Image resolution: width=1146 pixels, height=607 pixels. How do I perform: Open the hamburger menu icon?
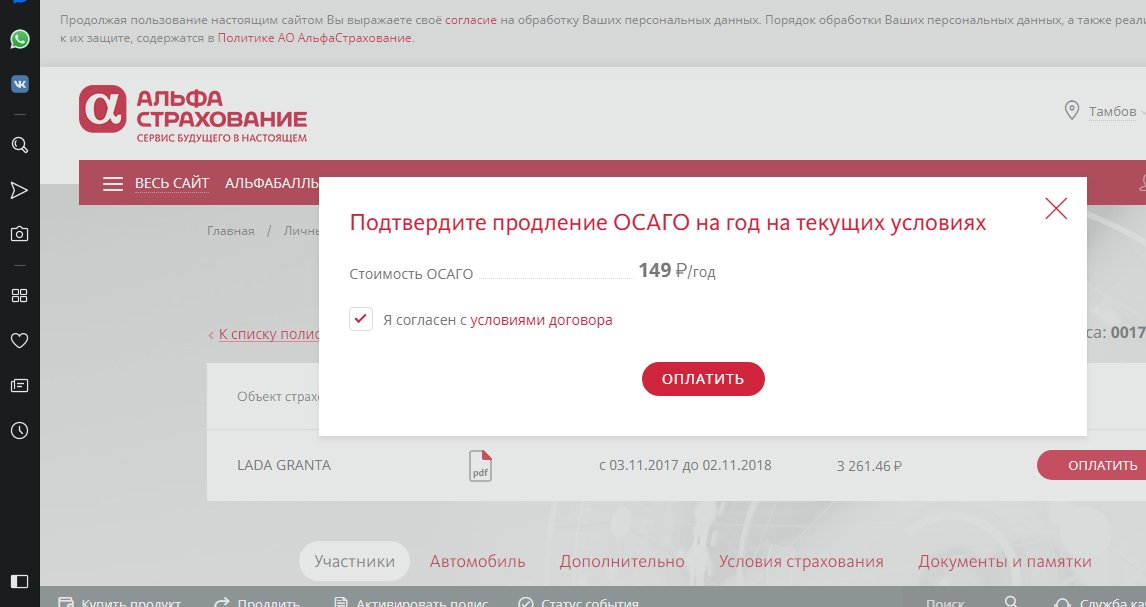[x=113, y=184]
